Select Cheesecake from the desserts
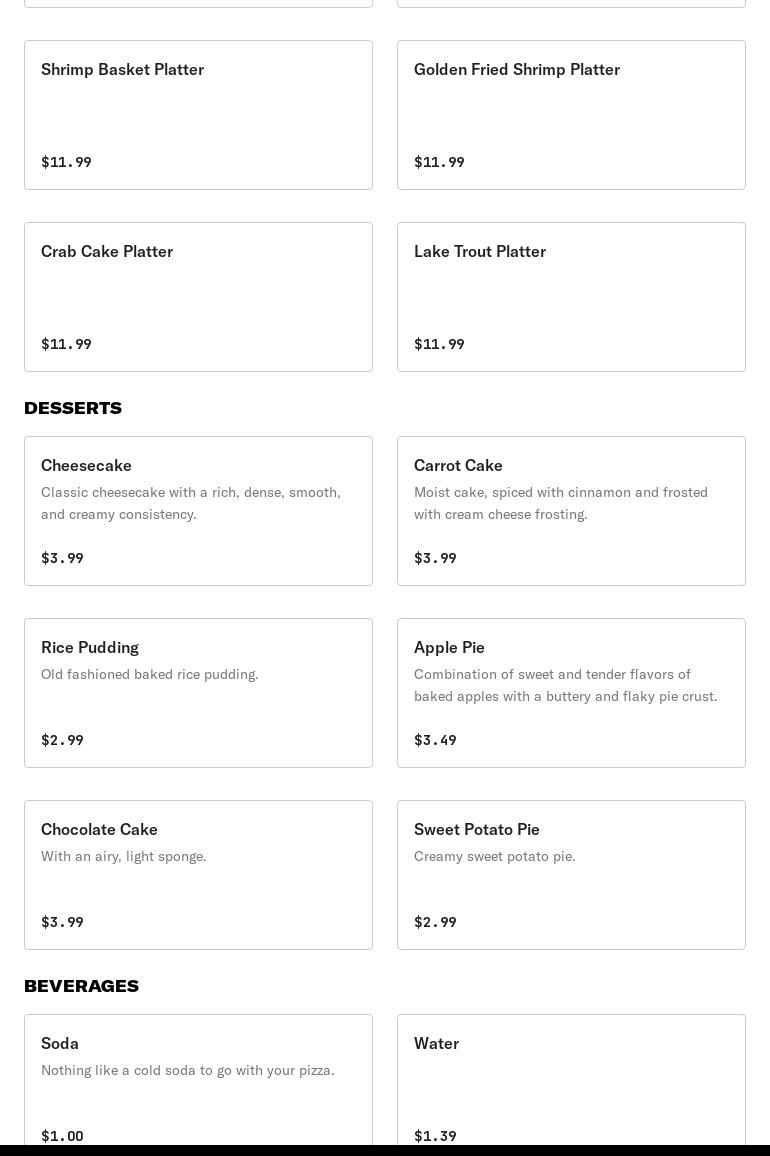The width and height of the screenshot is (770, 1156). [198, 511]
